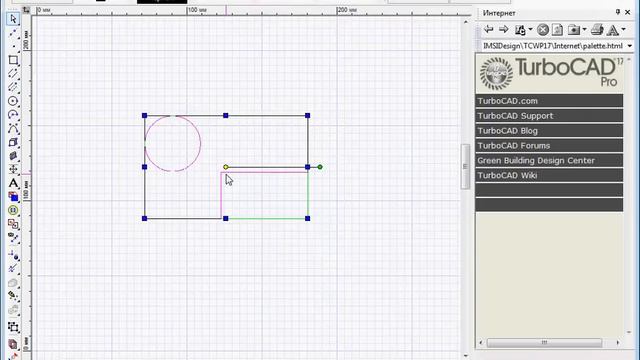Screen dimensions: 640x360
Task: Expand the palette.html address dropdown
Action: click(629, 46)
